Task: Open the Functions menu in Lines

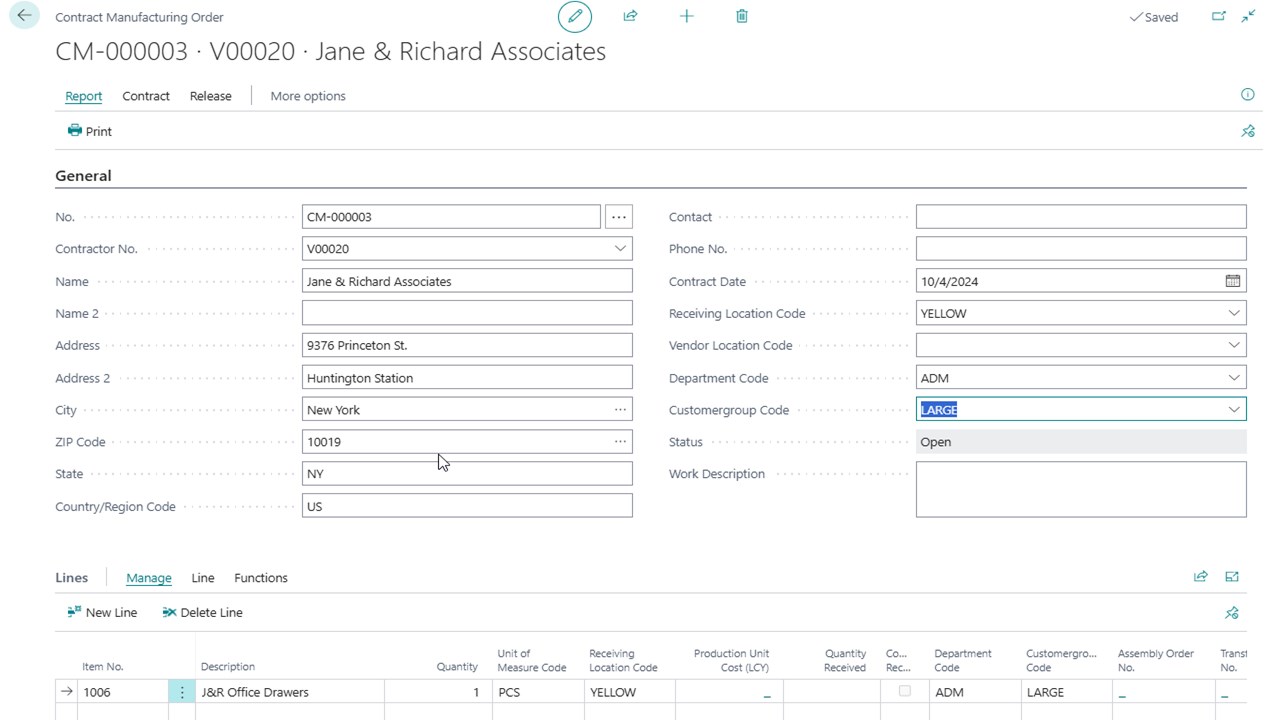Action: point(260,578)
